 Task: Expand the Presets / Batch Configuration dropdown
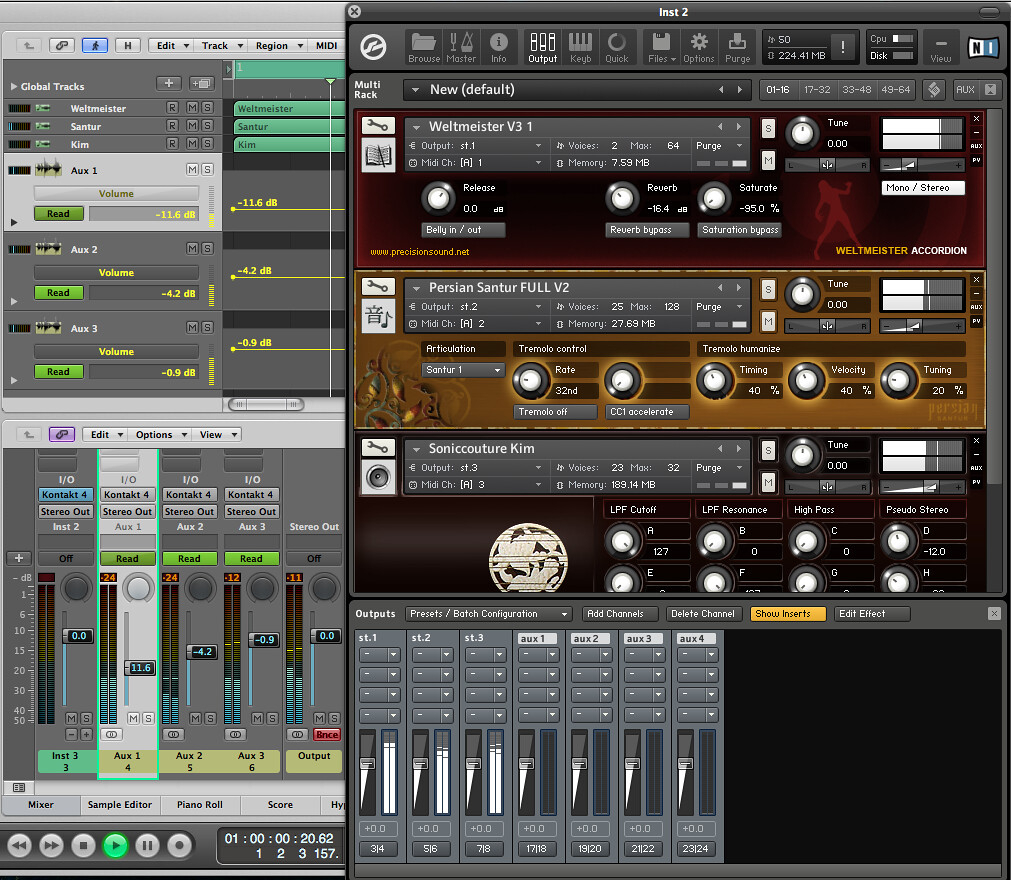488,614
